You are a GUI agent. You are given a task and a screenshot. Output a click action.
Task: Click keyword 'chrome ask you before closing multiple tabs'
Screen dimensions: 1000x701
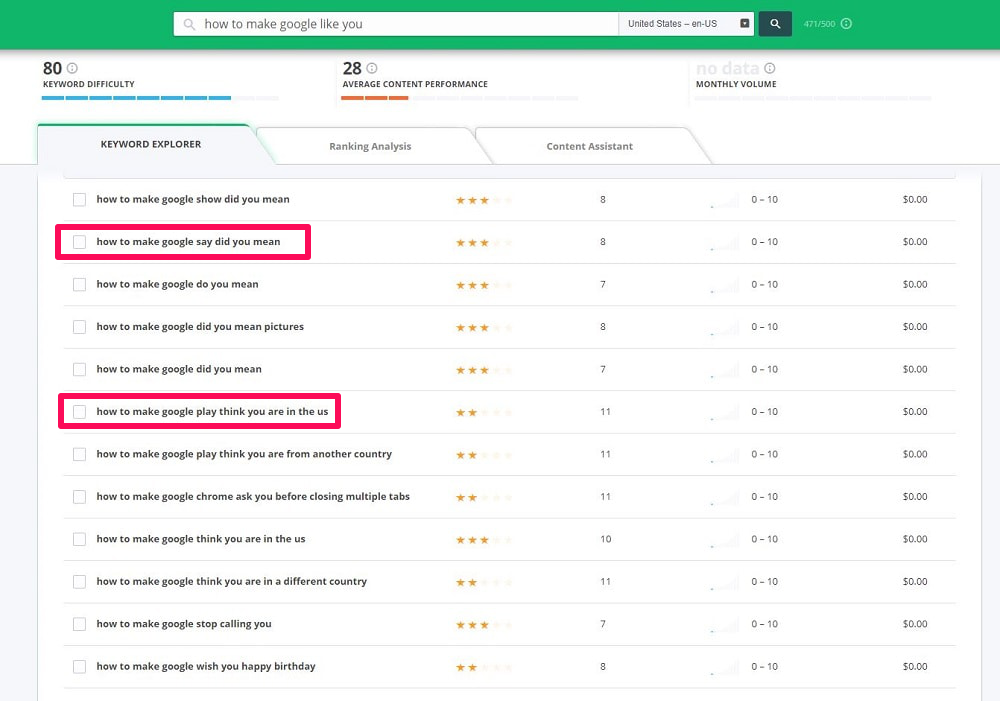[253, 496]
